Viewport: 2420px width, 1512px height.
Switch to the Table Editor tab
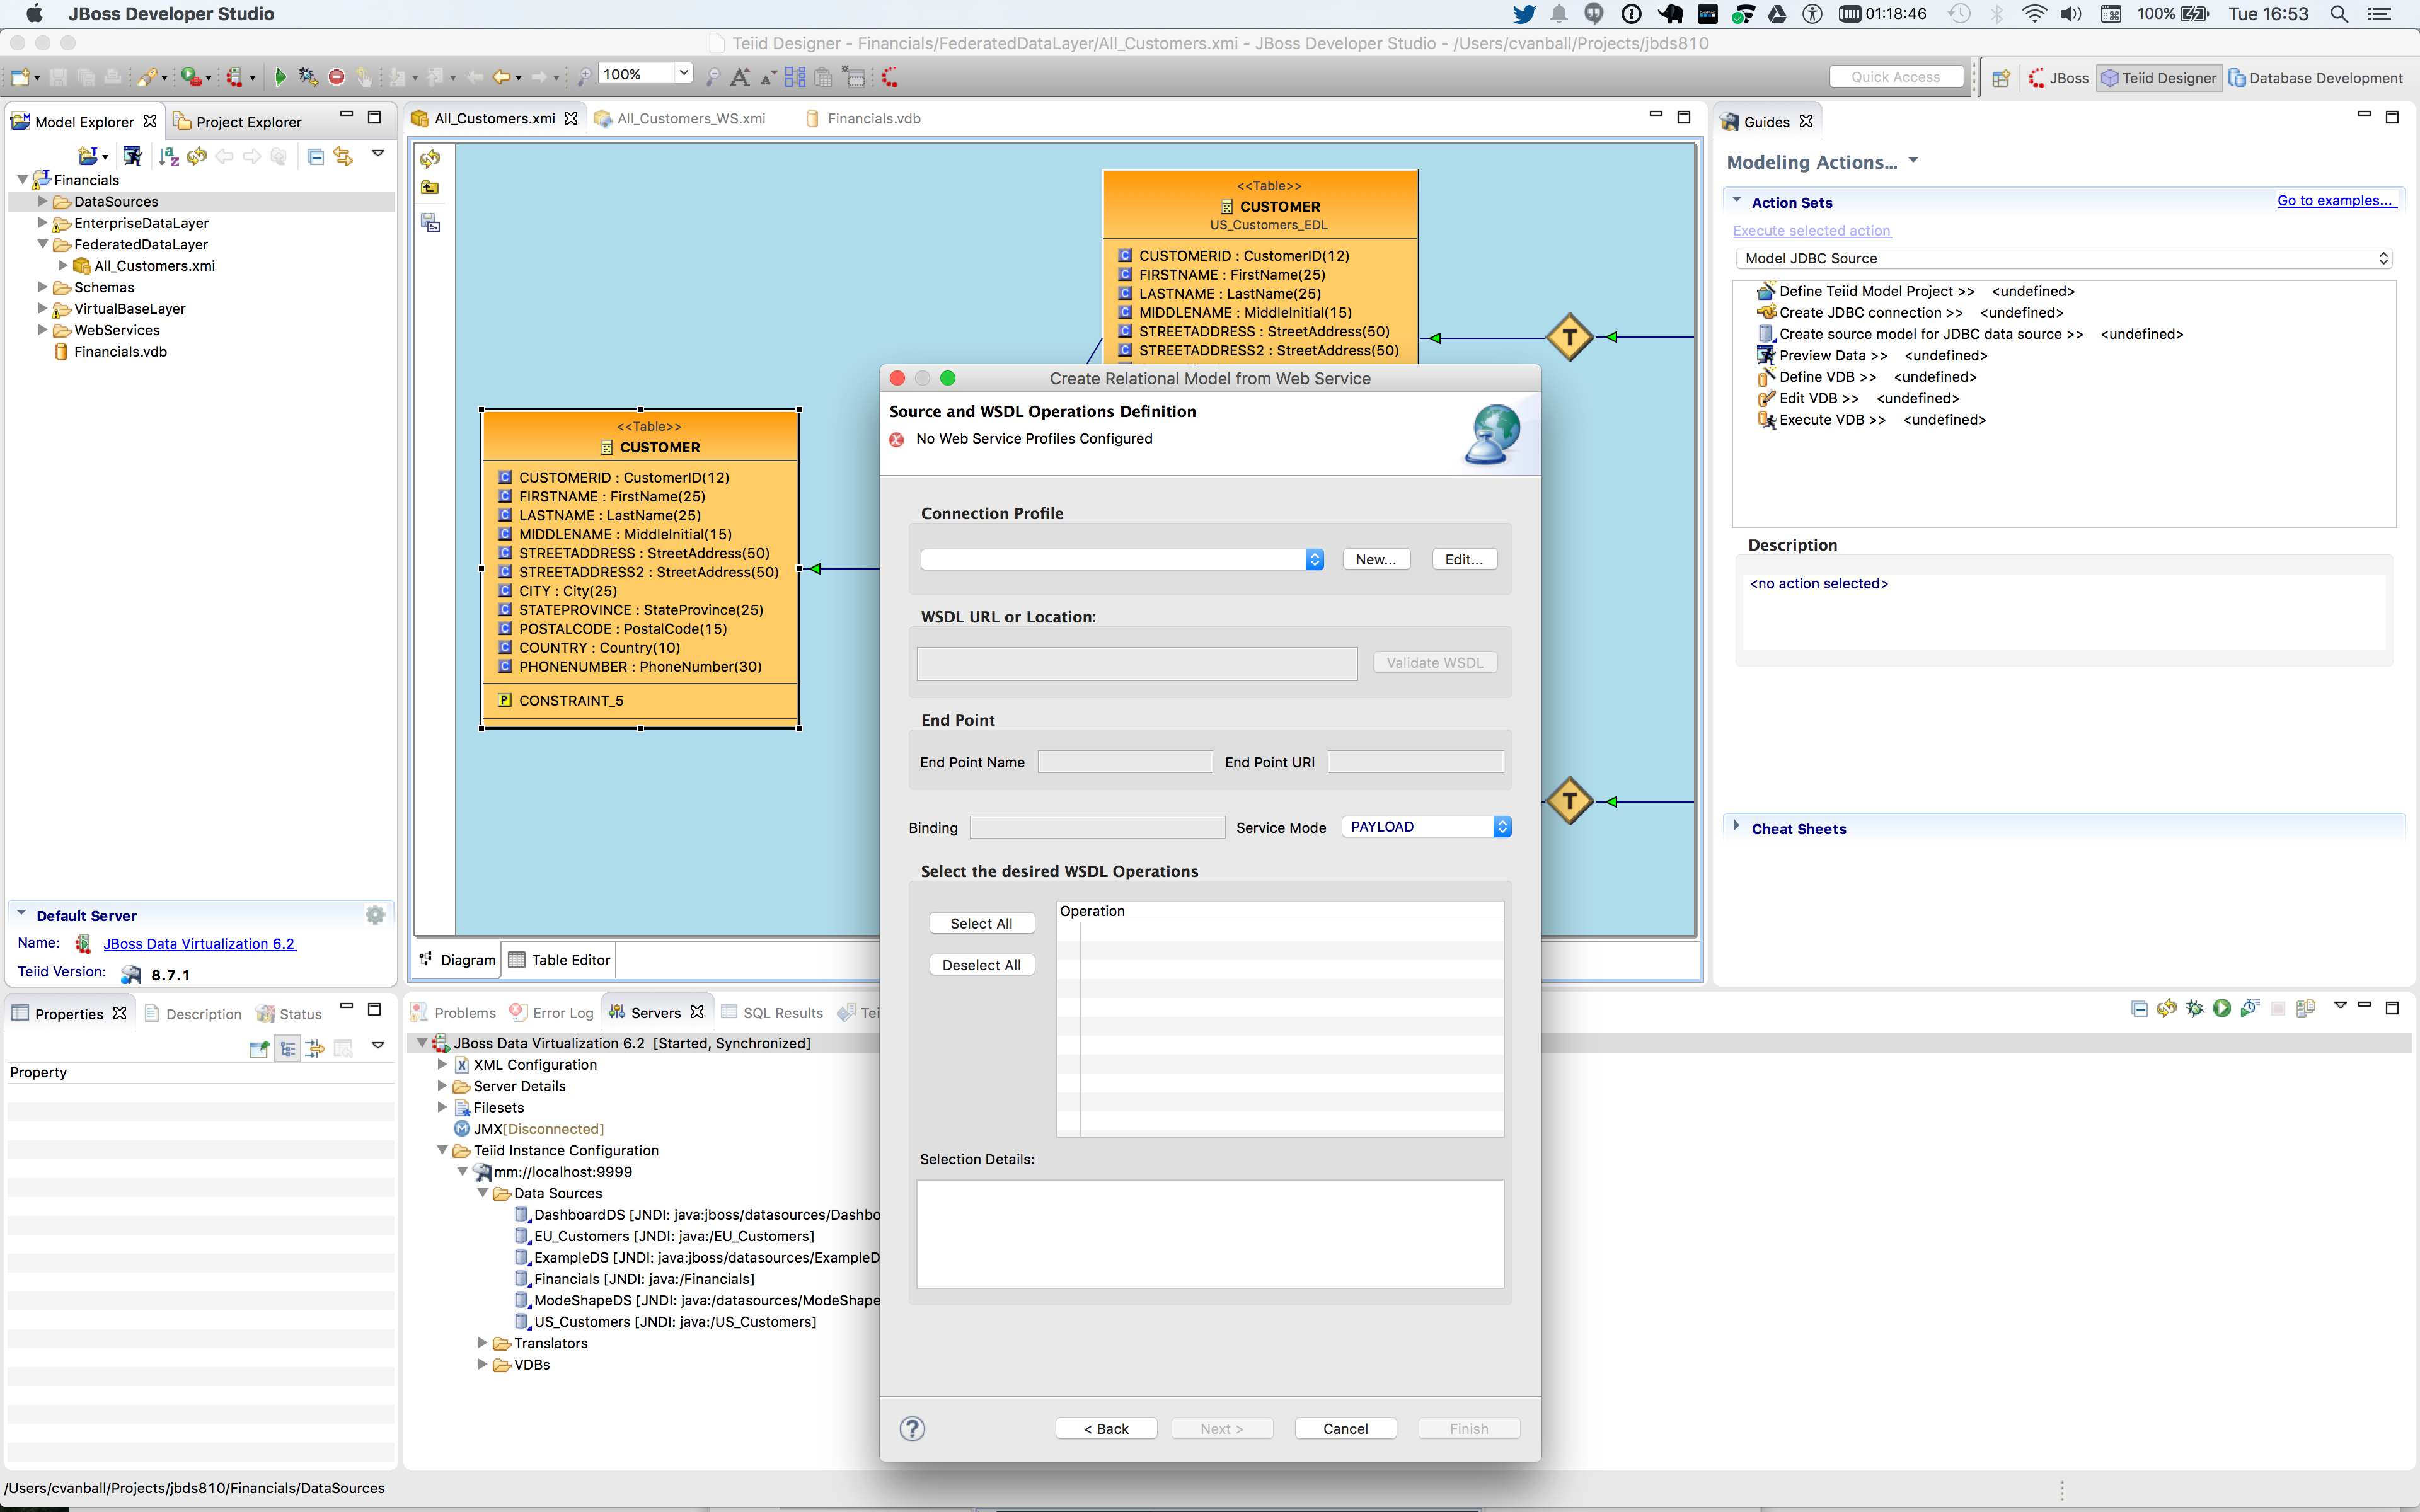[559, 960]
